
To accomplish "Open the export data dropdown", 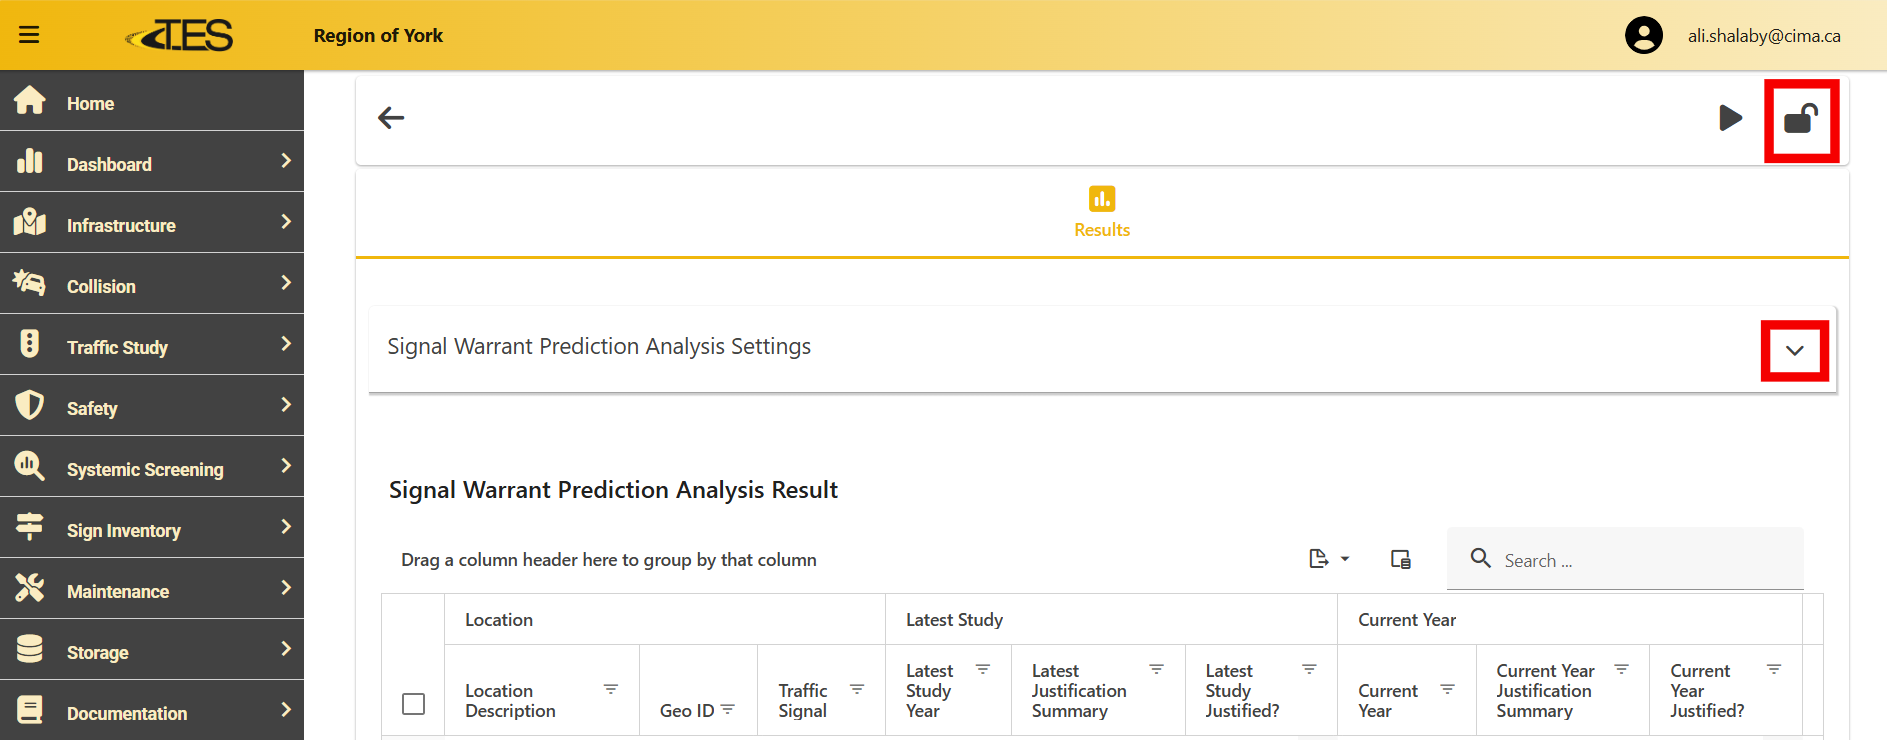I will point(1328,559).
